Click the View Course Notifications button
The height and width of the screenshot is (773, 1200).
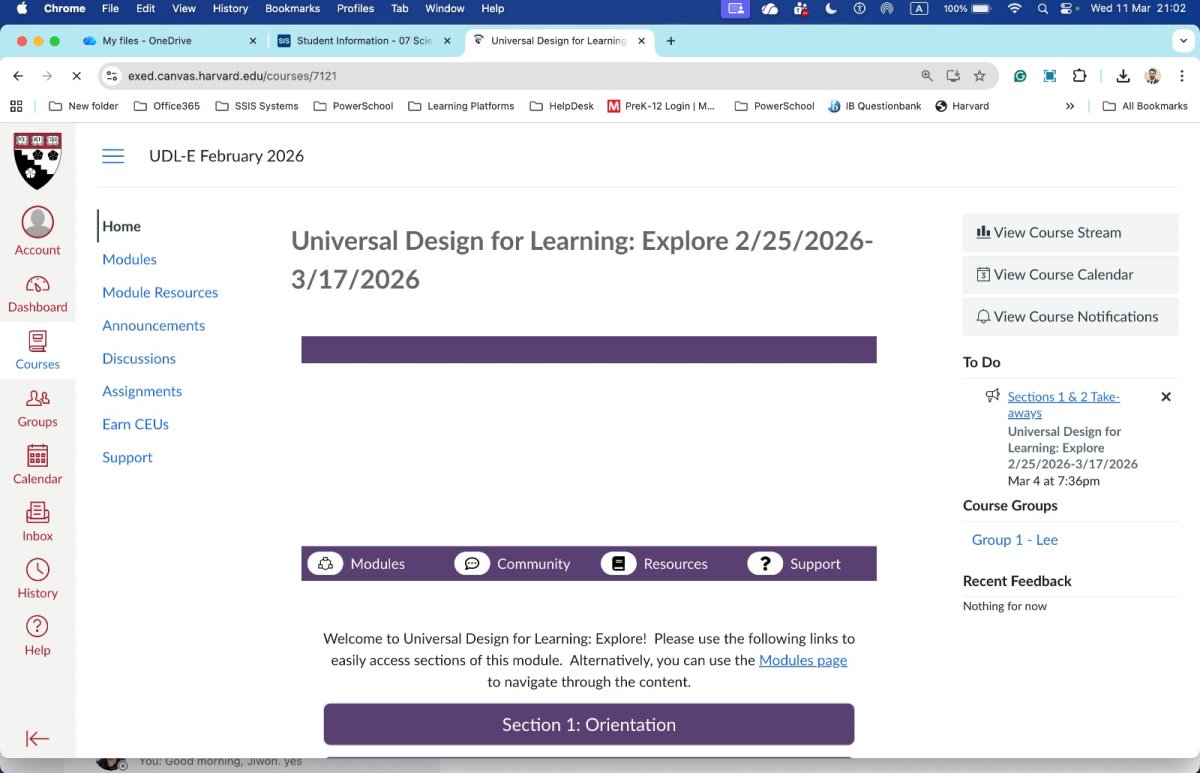[x=1070, y=316]
